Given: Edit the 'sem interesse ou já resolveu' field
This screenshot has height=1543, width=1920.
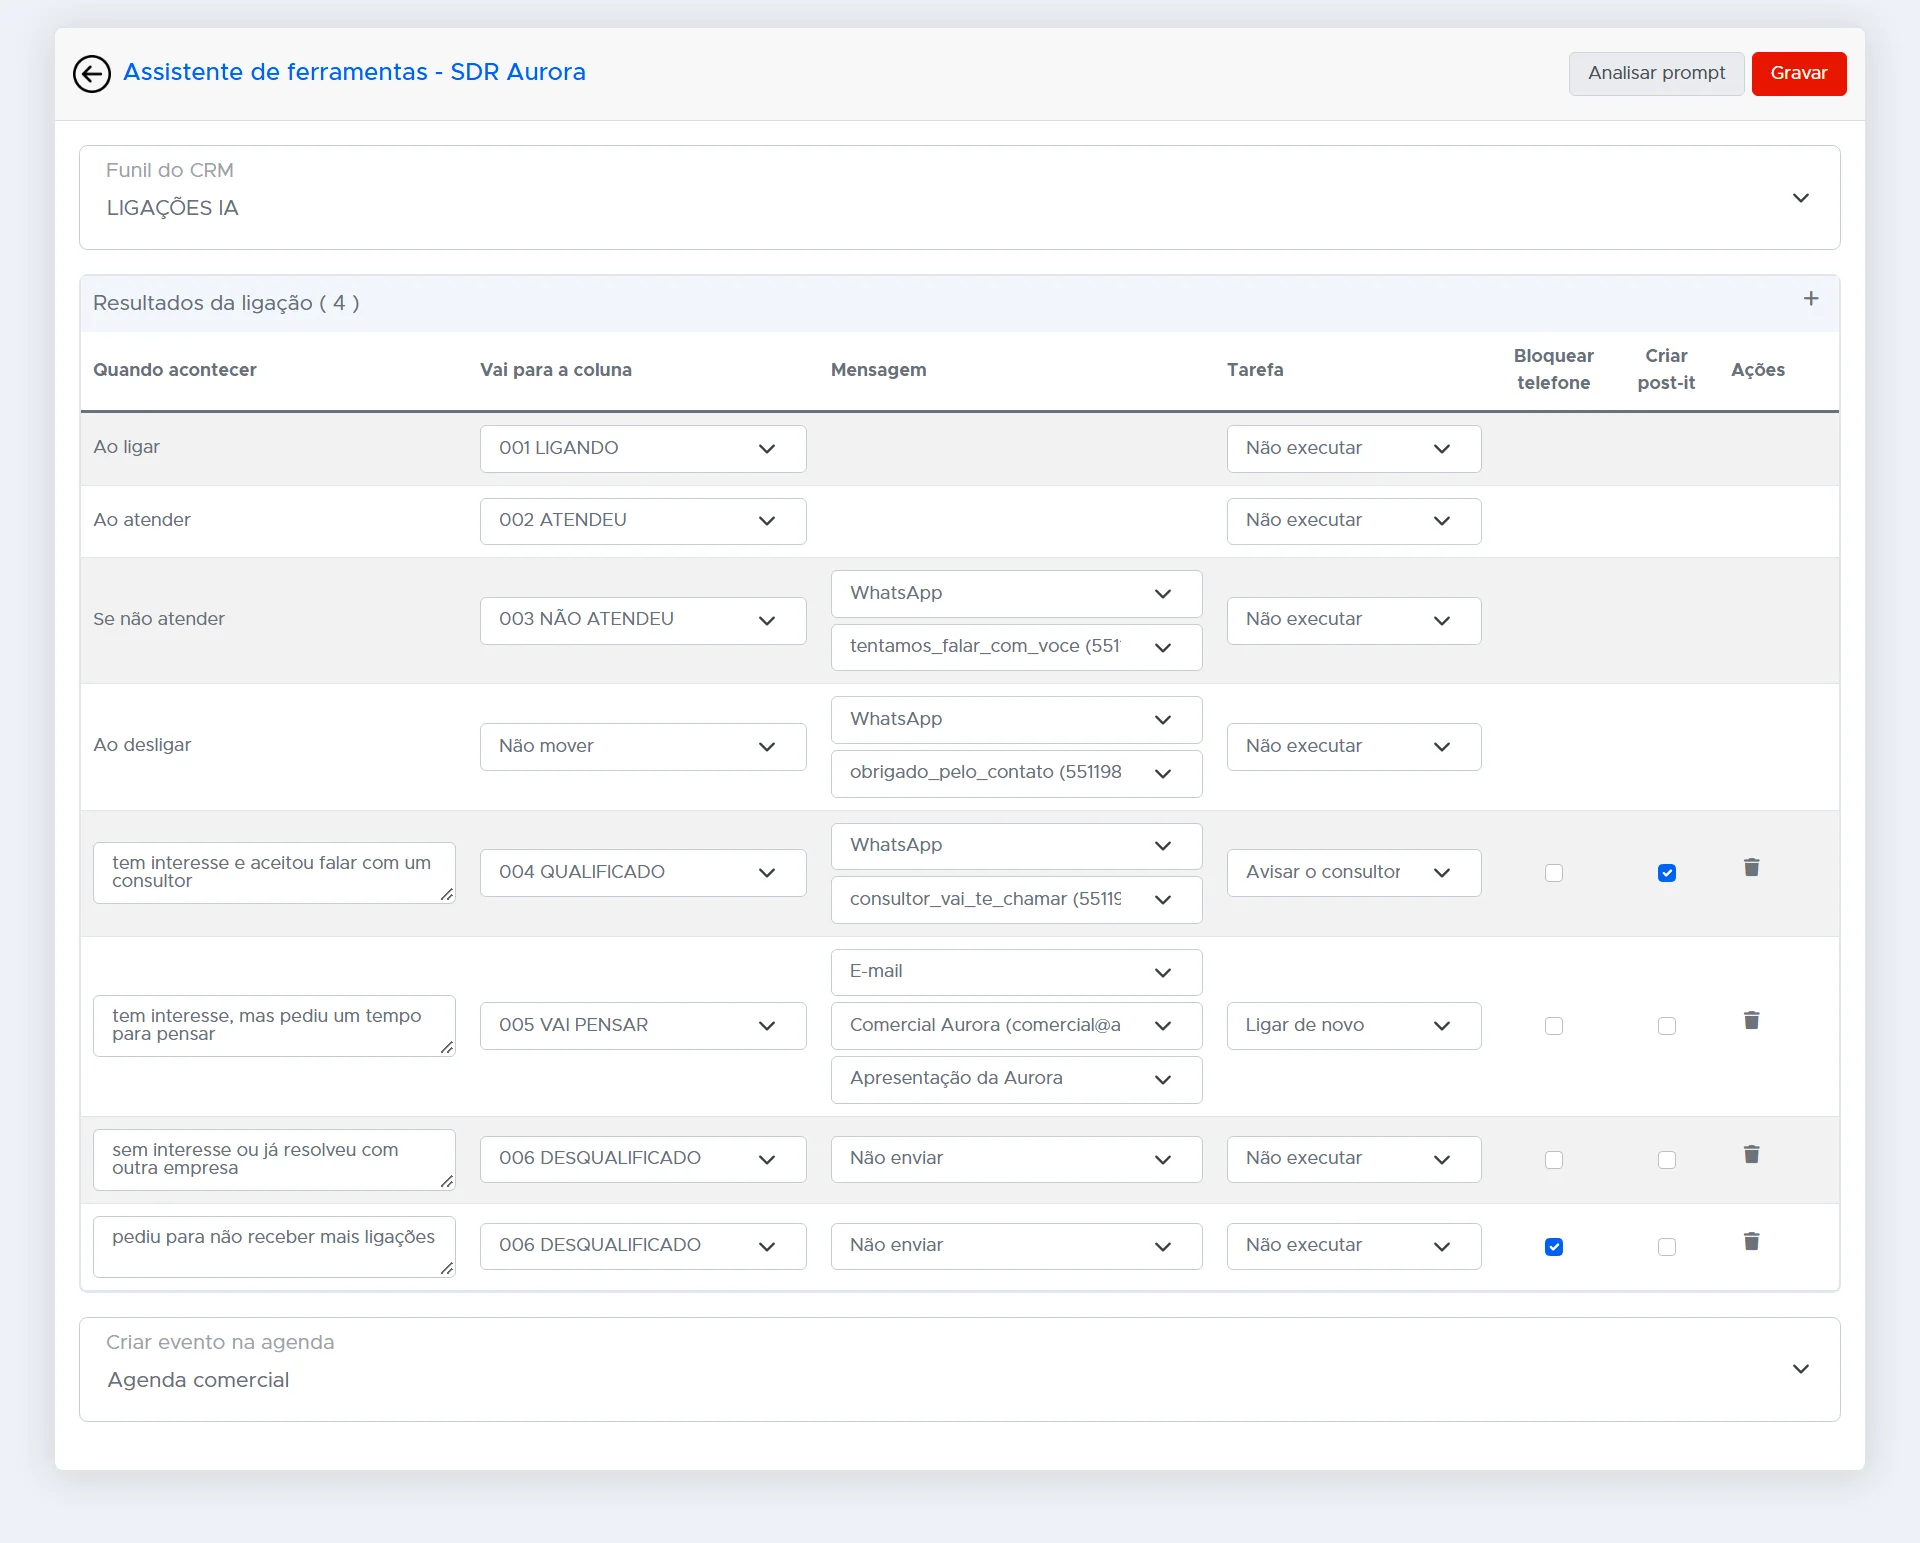Looking at the screenshot, I should coord(274,1160).
